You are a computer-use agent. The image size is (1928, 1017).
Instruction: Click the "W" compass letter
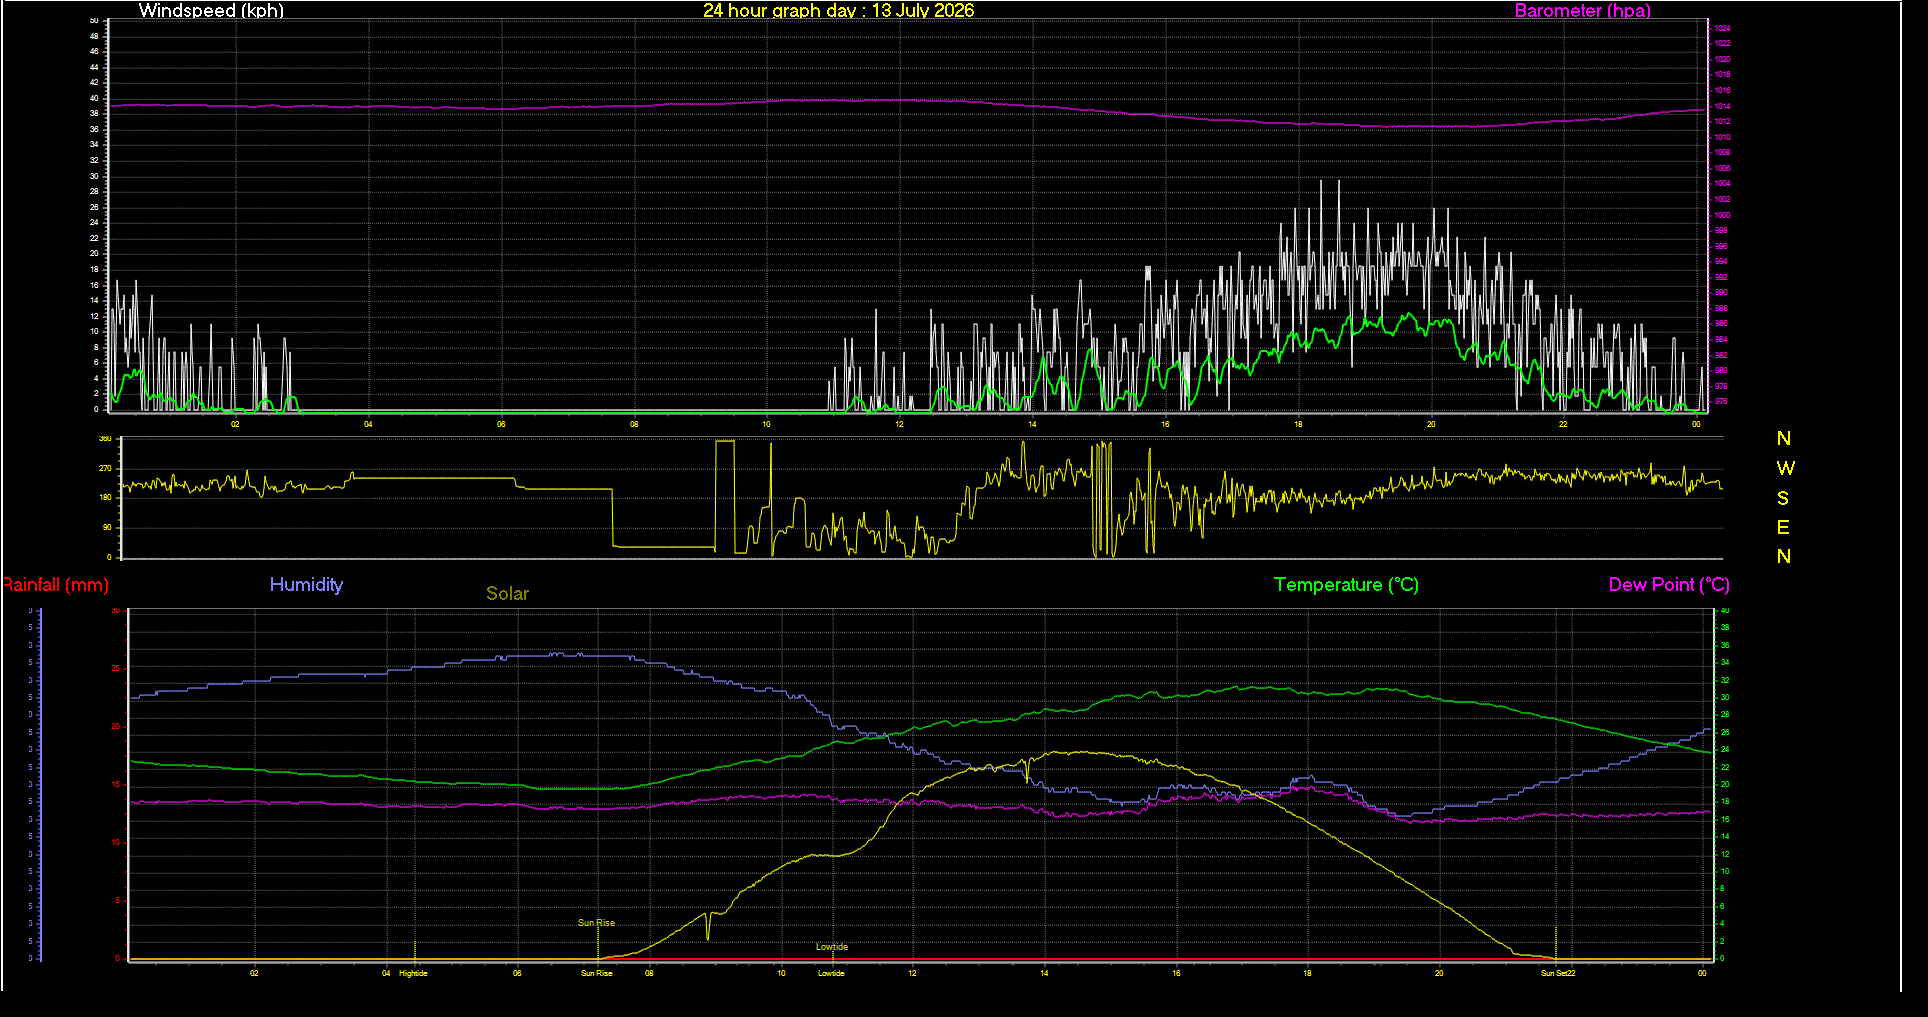(x=1785, y=468)
